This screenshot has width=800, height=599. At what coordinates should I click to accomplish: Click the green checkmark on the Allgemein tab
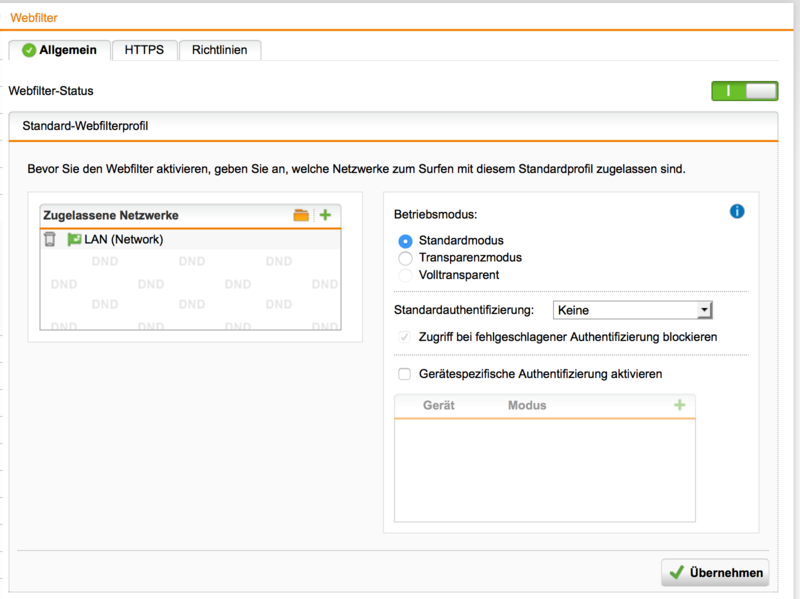click(x=27, y=49)
